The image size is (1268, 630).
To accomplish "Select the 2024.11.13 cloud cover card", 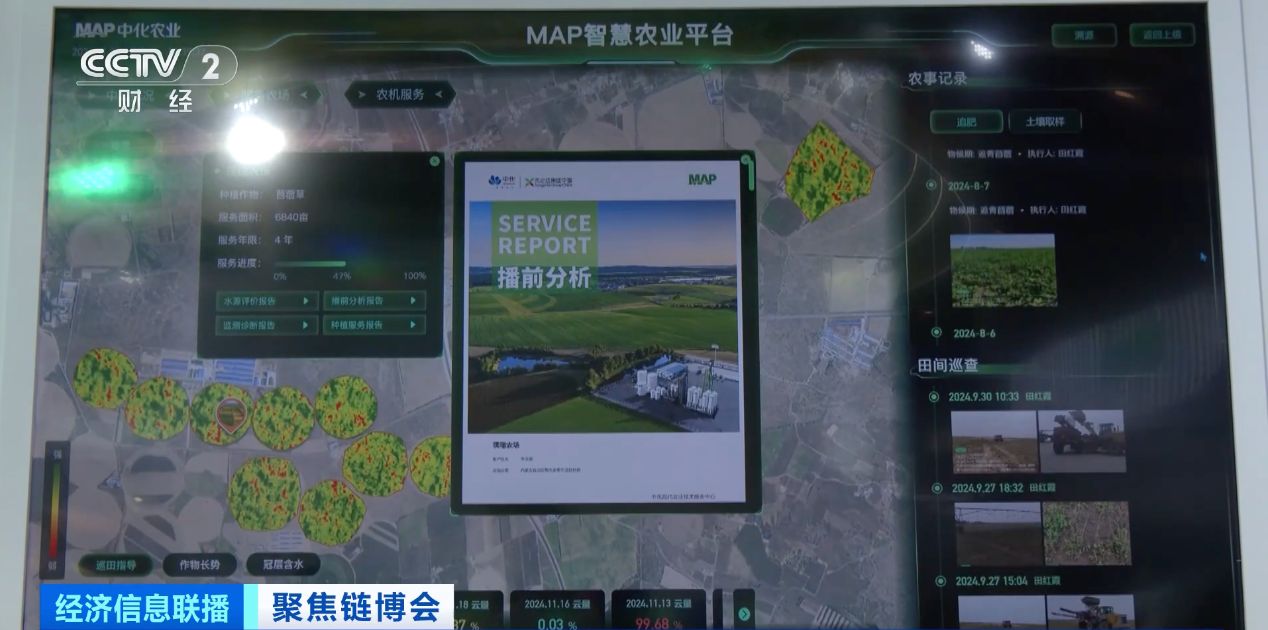I will 658,610.
